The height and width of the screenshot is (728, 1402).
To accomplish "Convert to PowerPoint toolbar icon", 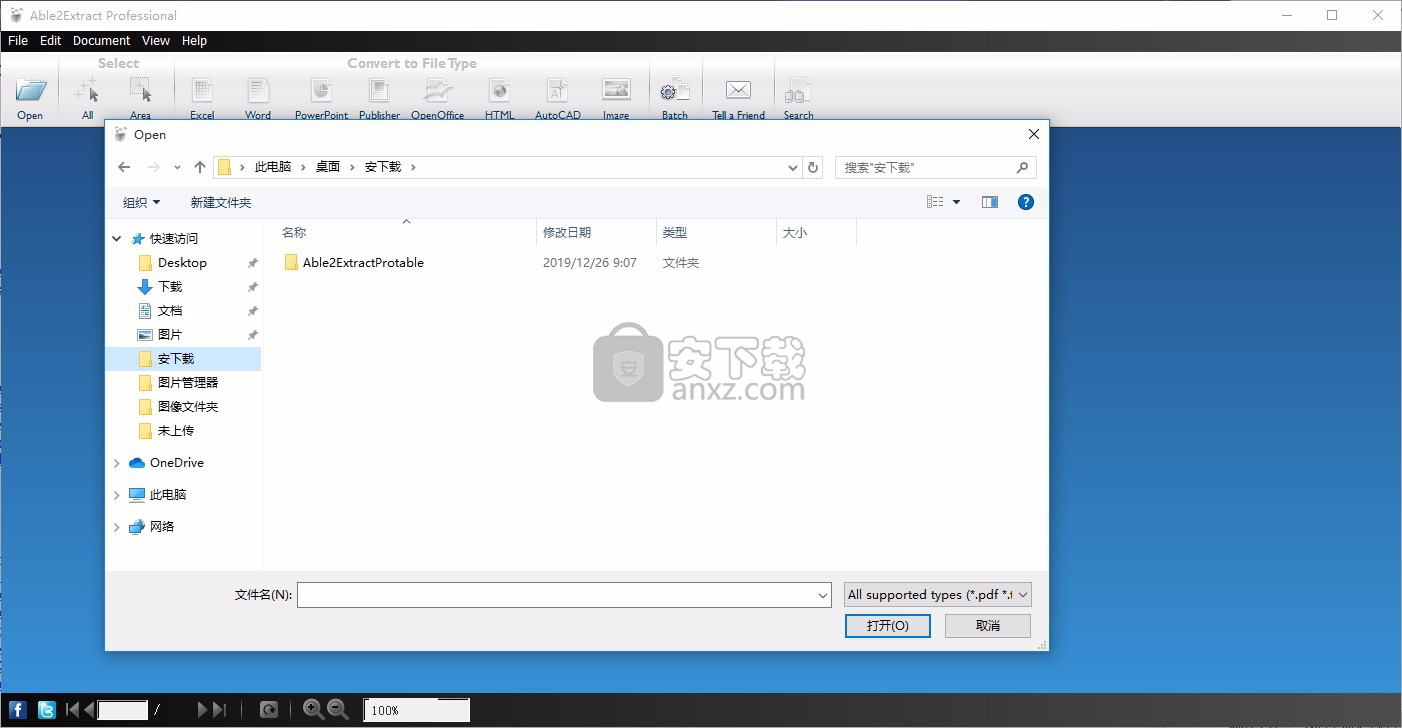I will pyautogui.click(x=321, y=91).
